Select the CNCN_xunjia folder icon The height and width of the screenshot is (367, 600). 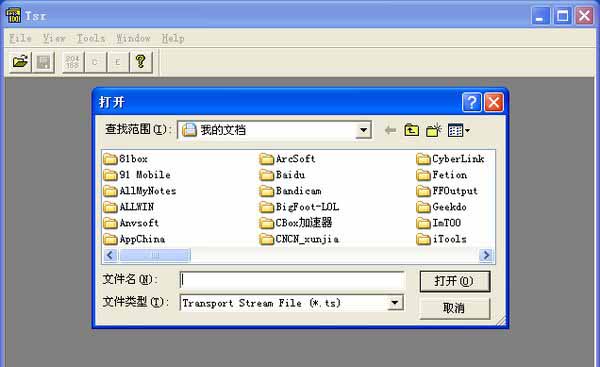(x=267, y=239)
